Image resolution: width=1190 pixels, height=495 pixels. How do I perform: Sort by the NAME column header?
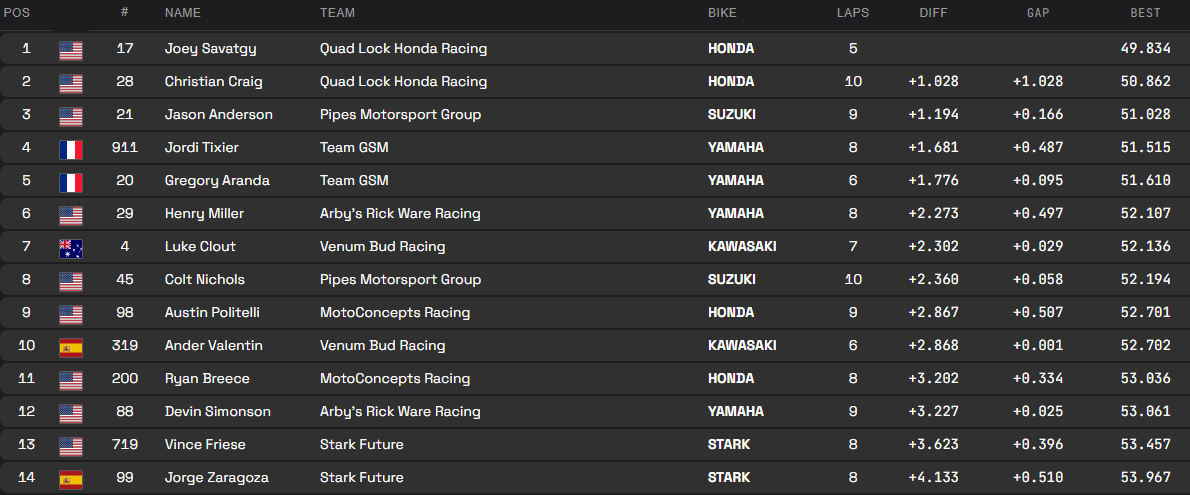[x=183, y=13]
